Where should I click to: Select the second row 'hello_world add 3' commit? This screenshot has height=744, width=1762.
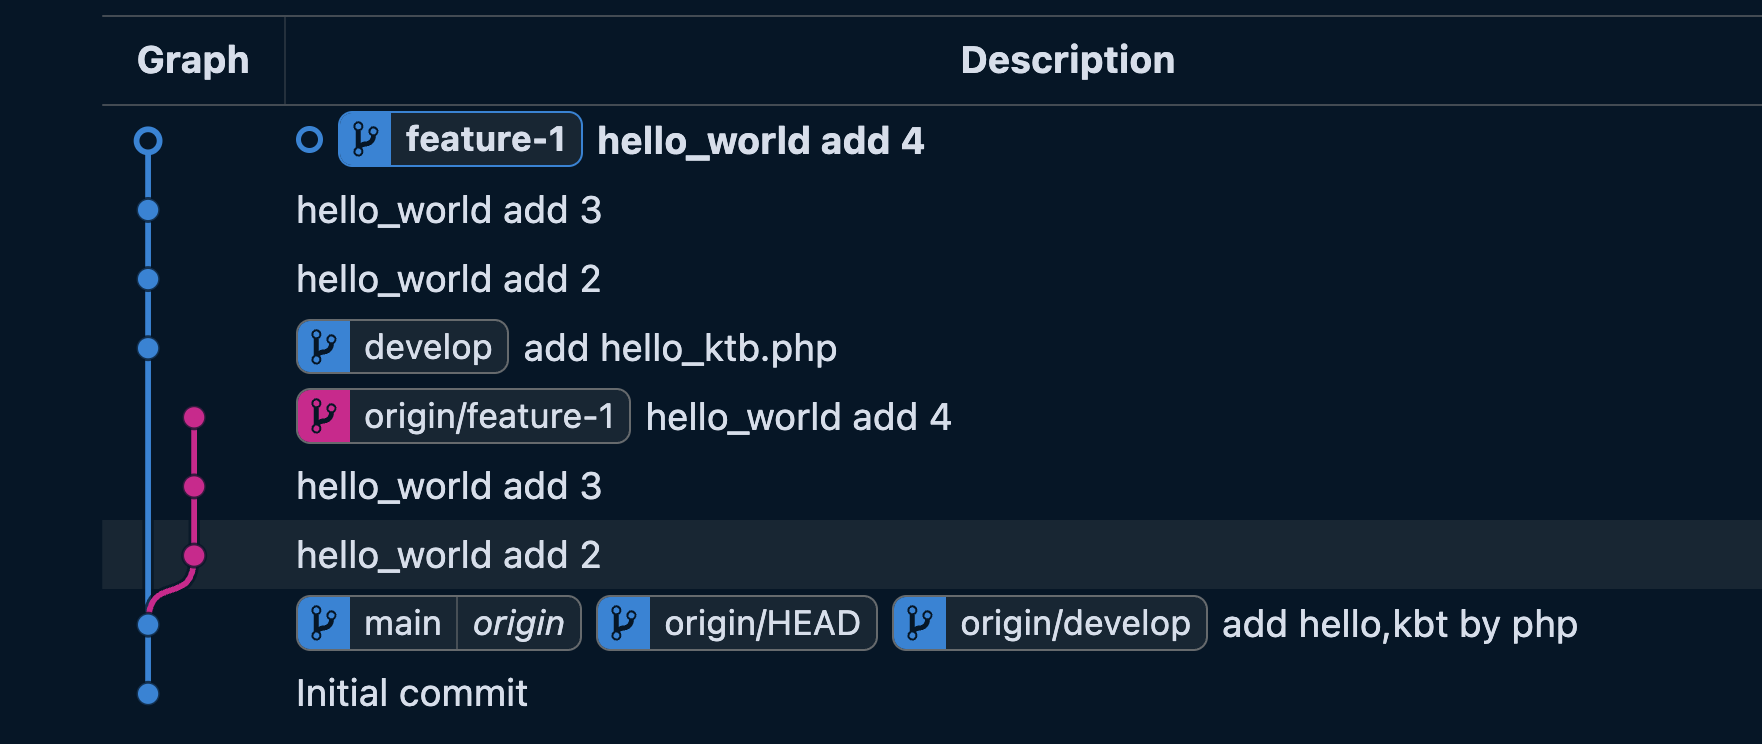449,210
